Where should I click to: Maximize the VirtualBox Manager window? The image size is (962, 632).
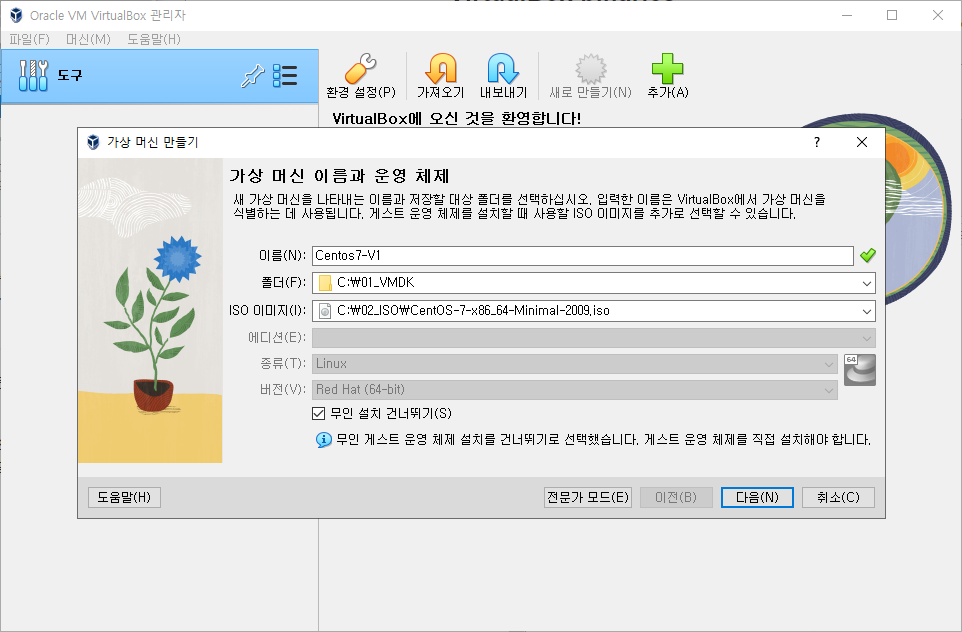click(892, 15)
